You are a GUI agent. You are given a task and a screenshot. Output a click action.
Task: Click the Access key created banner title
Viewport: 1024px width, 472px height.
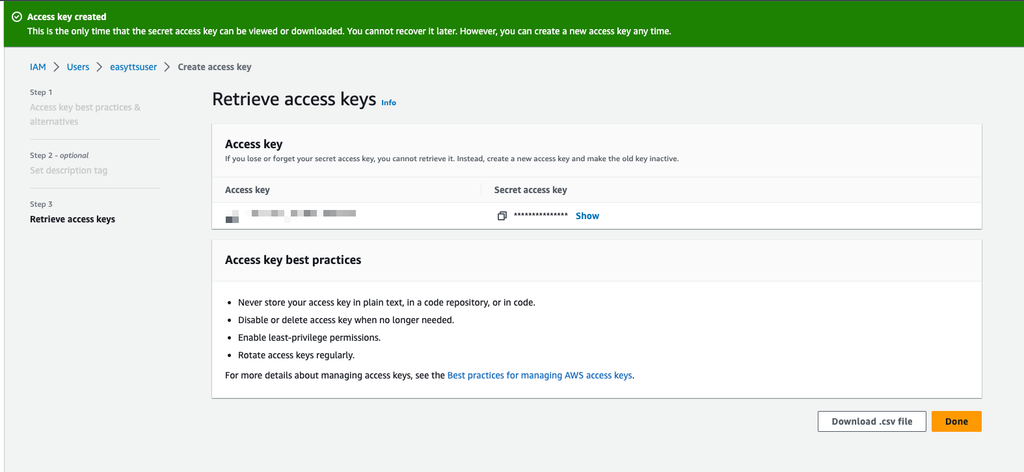coord(67,17)
